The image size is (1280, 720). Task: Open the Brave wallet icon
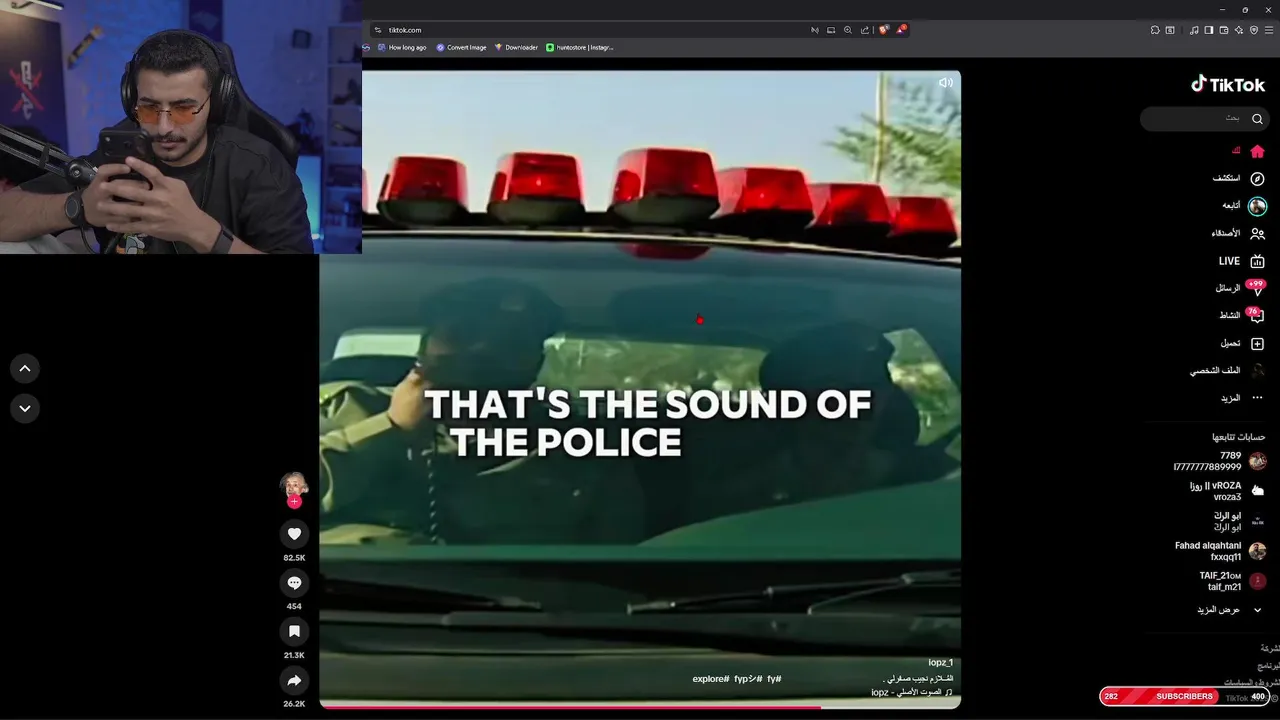pos(1224,30)
